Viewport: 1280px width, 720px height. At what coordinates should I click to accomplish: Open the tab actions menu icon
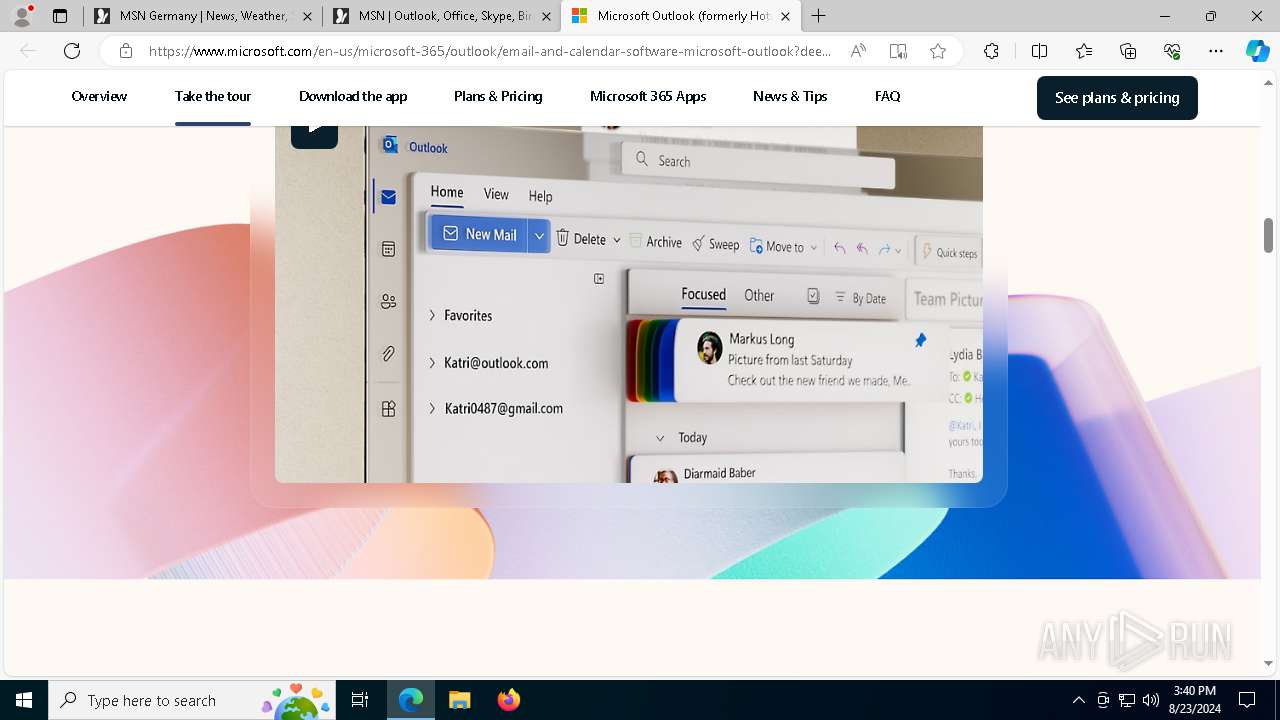[x=60, y=16]
